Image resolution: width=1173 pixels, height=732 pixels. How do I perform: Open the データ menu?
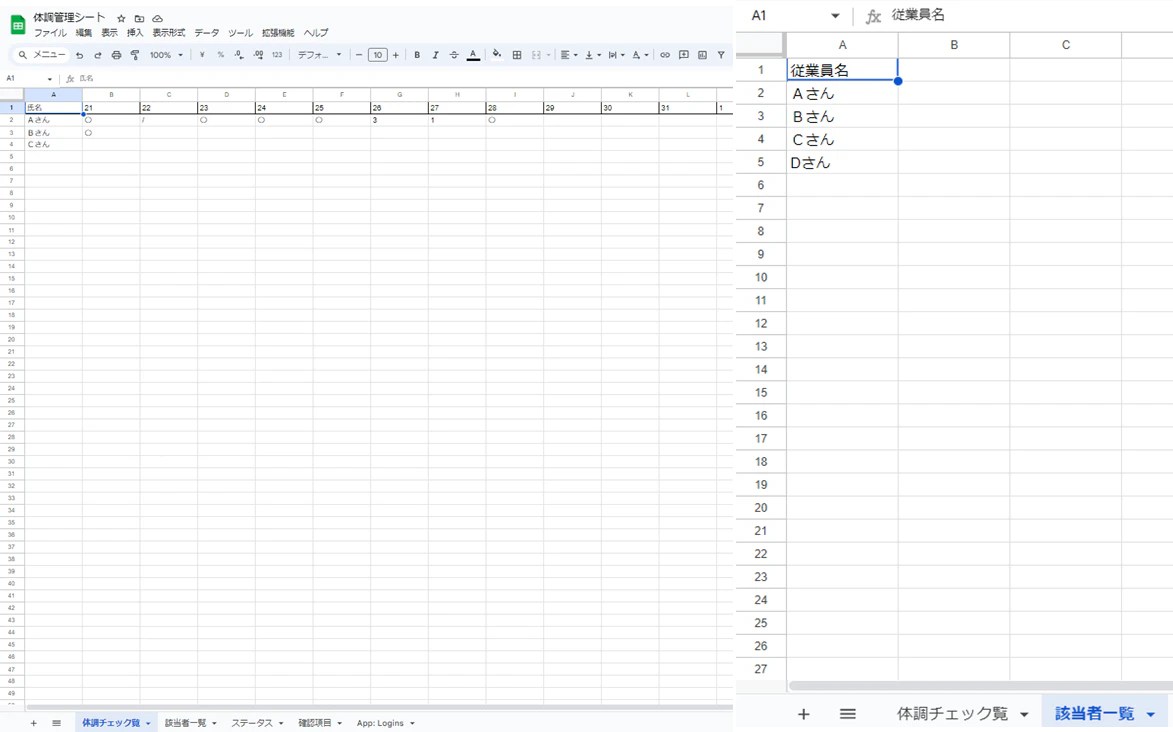tap(206, 33)
